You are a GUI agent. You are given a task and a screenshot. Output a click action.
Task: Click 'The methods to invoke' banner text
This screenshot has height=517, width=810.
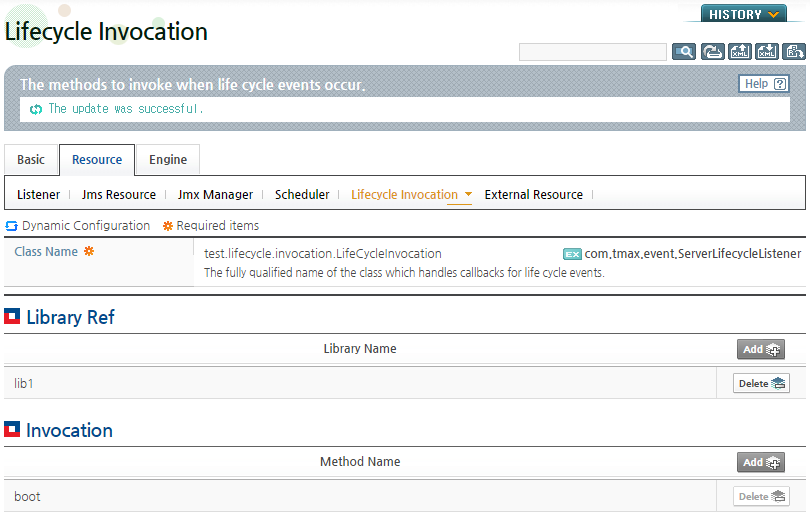[193, 84]
